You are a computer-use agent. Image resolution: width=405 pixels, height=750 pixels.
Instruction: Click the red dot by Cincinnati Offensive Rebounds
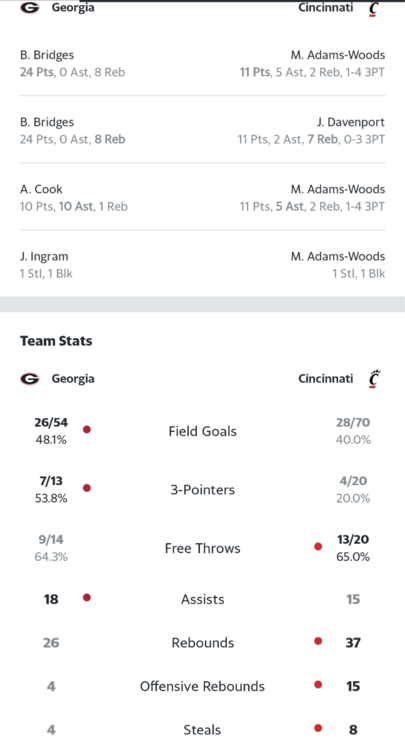[x=318, y=684]
